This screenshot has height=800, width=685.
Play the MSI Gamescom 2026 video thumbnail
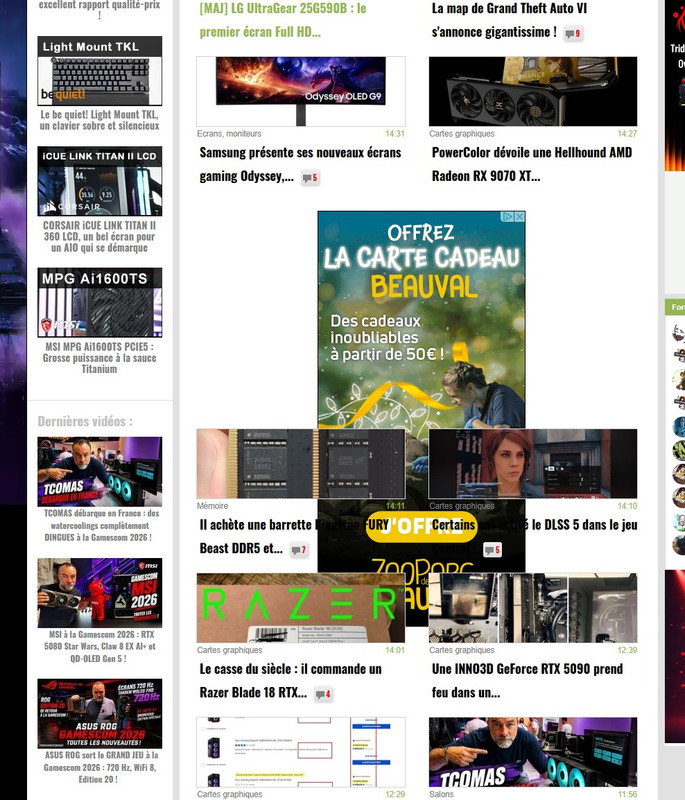99,593
